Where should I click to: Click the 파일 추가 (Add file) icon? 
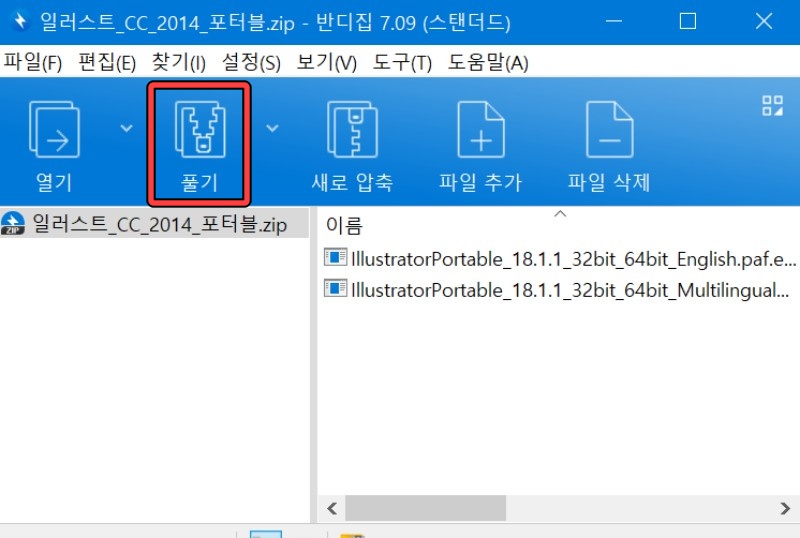click(x=481, y=130)
